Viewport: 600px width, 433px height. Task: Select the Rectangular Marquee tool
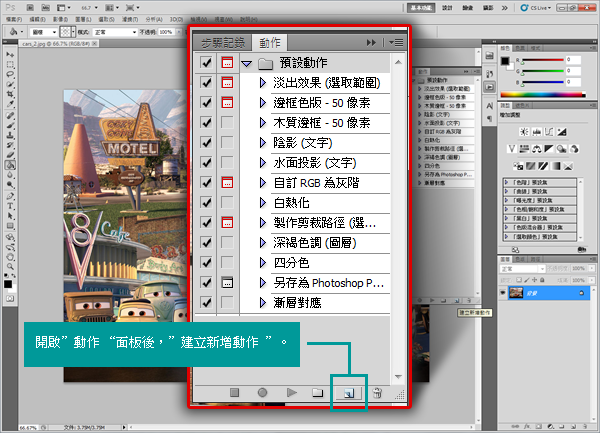pyautogui.click(x=10, y=64)
